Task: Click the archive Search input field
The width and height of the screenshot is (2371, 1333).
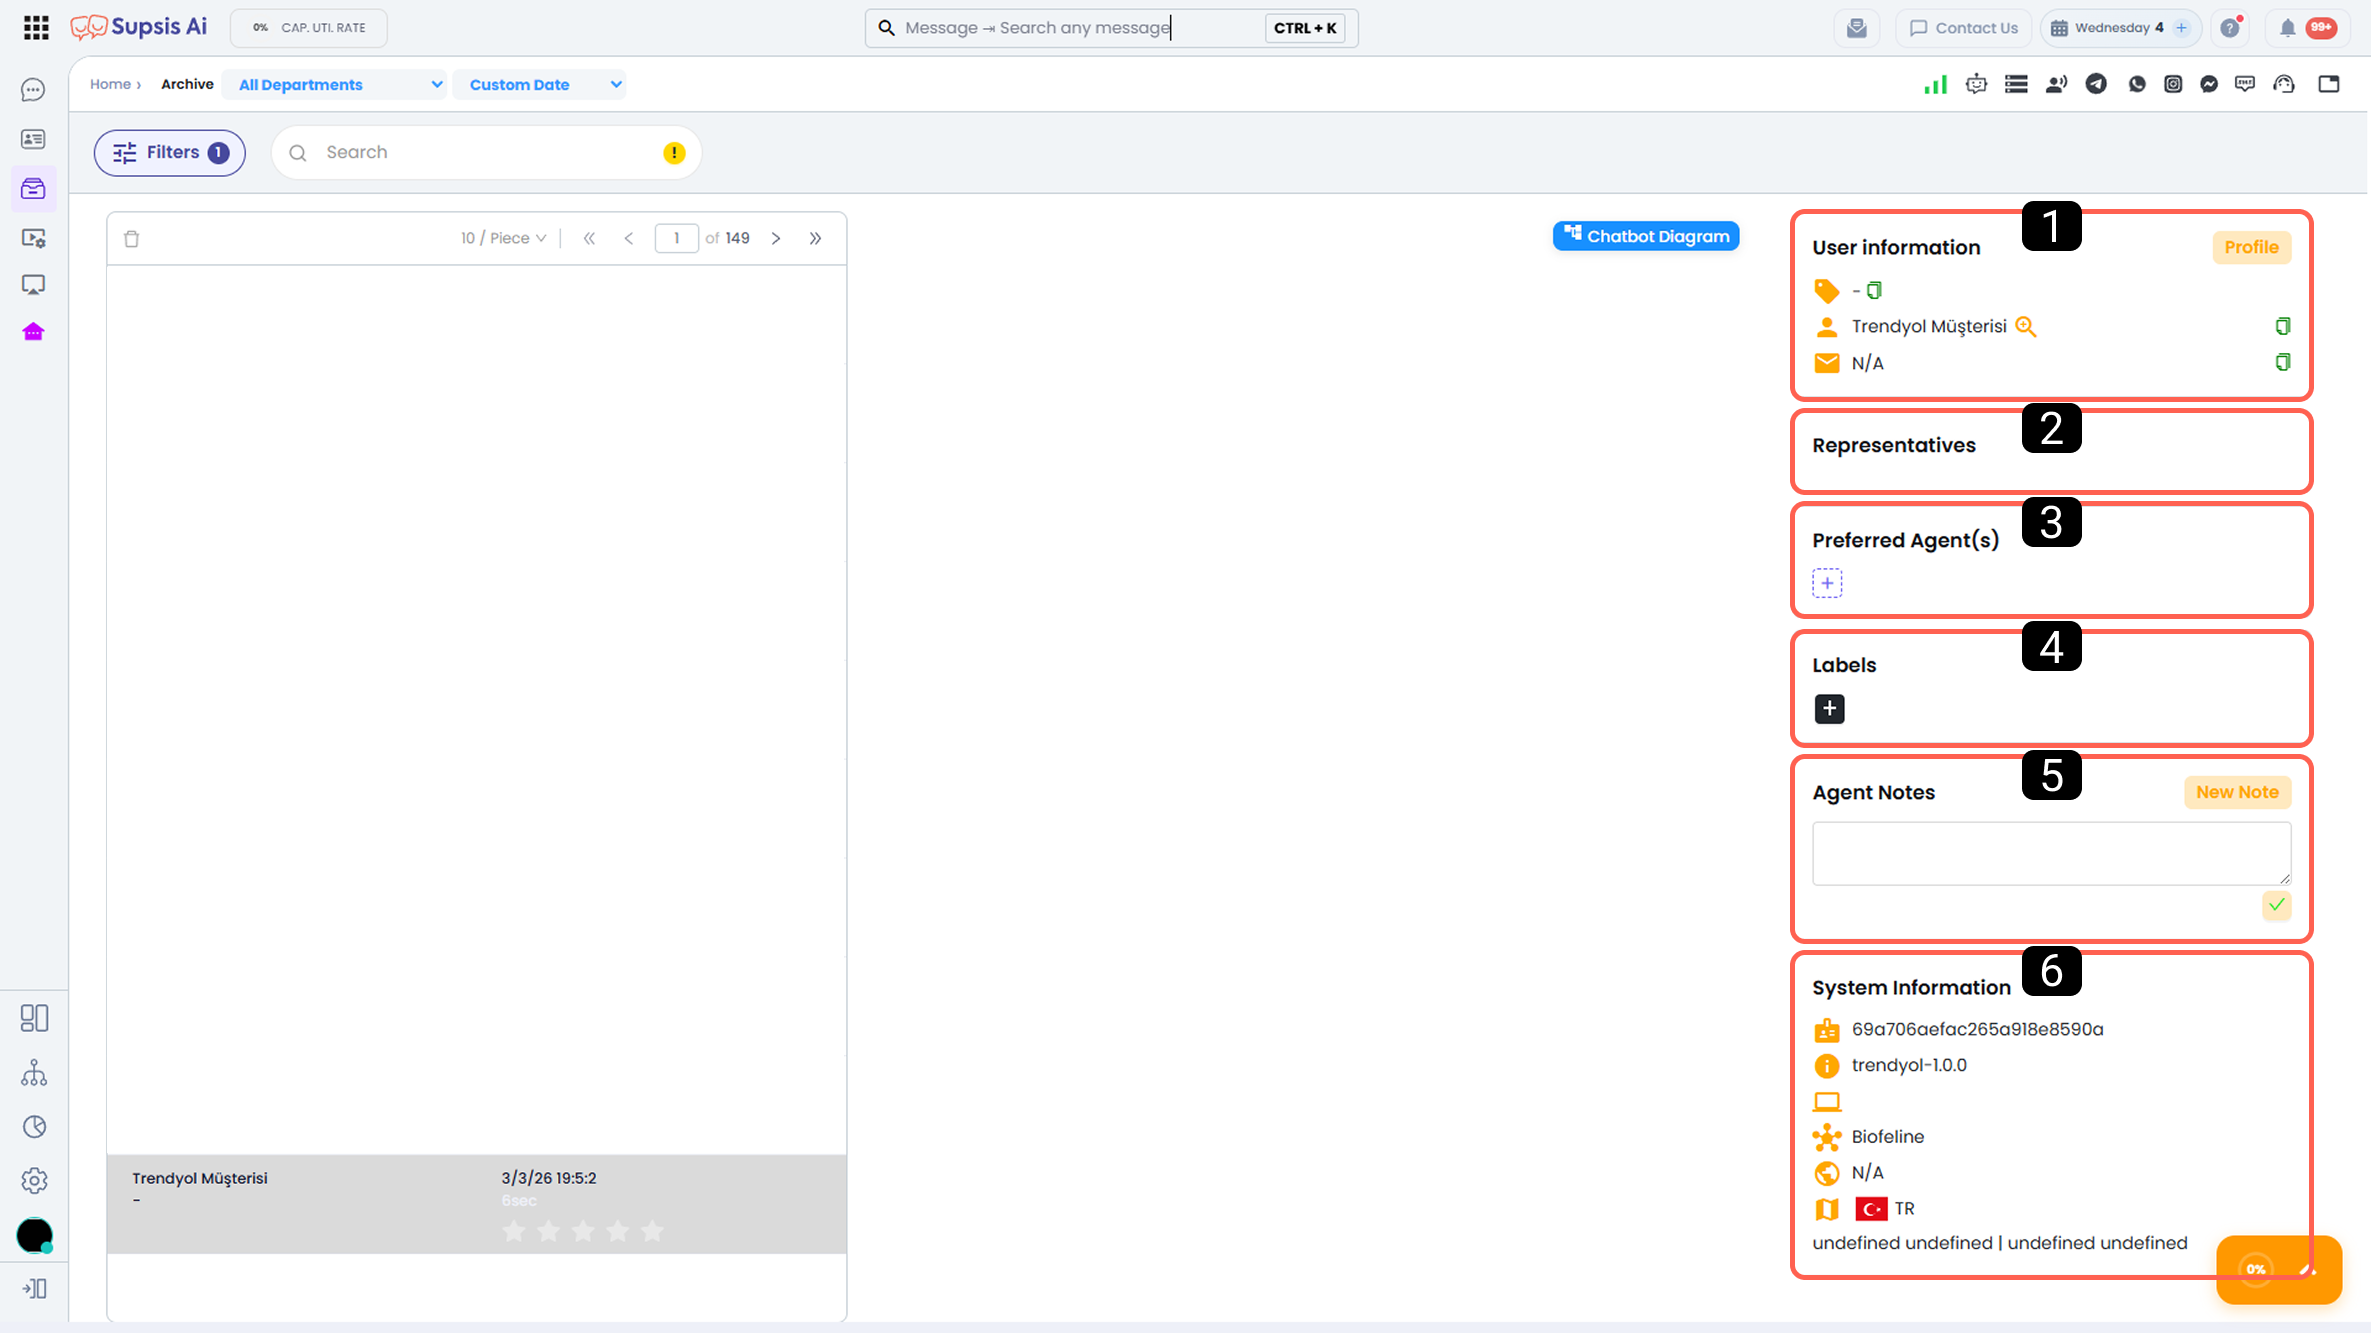Action: pyautogui.click(x=486, y=152)
